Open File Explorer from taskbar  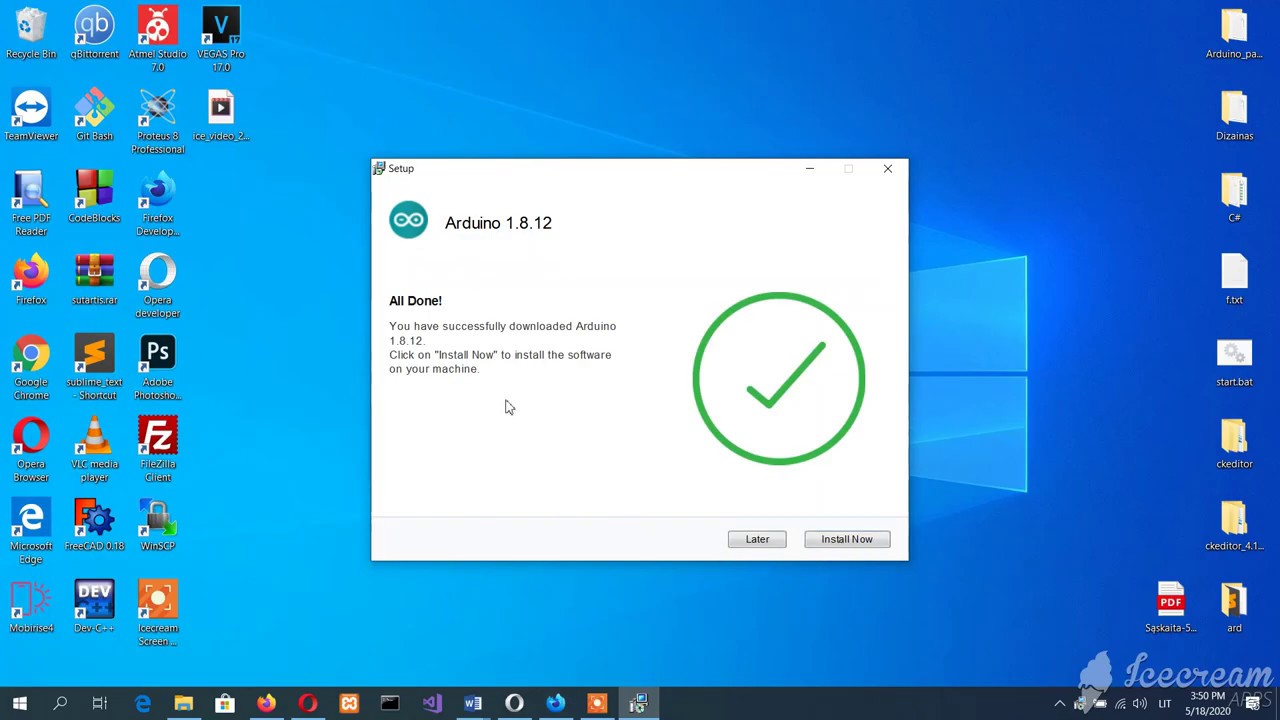pyautogui.click(x=183, y=704)
